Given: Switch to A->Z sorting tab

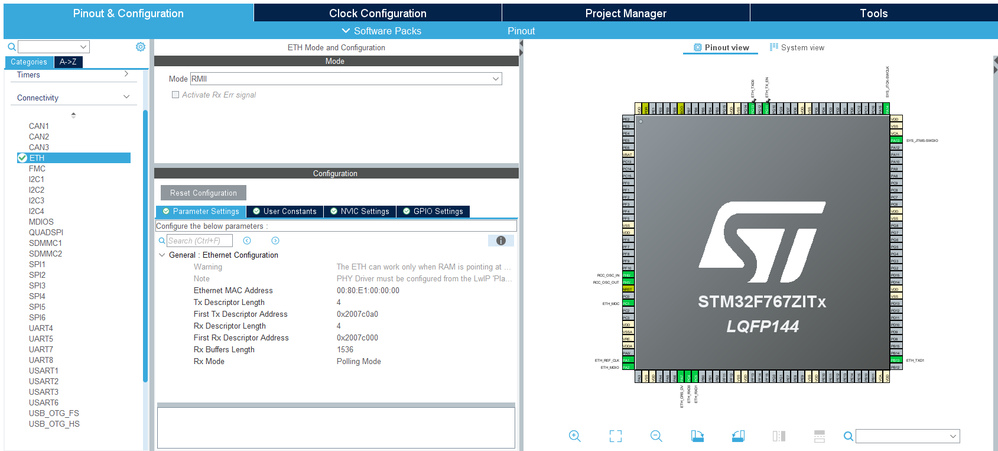Looking at the screenshot, I should point(68,62).
